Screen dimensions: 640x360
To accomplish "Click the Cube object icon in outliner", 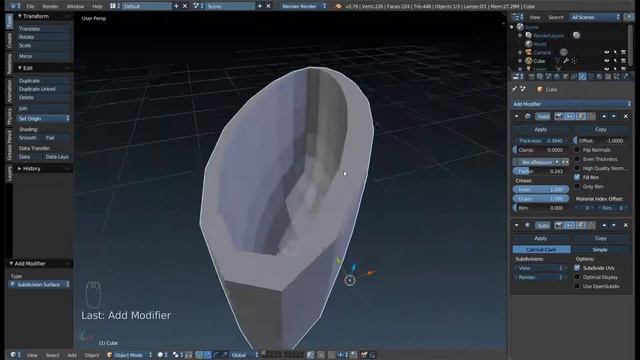I will click(x=529, y=61).
